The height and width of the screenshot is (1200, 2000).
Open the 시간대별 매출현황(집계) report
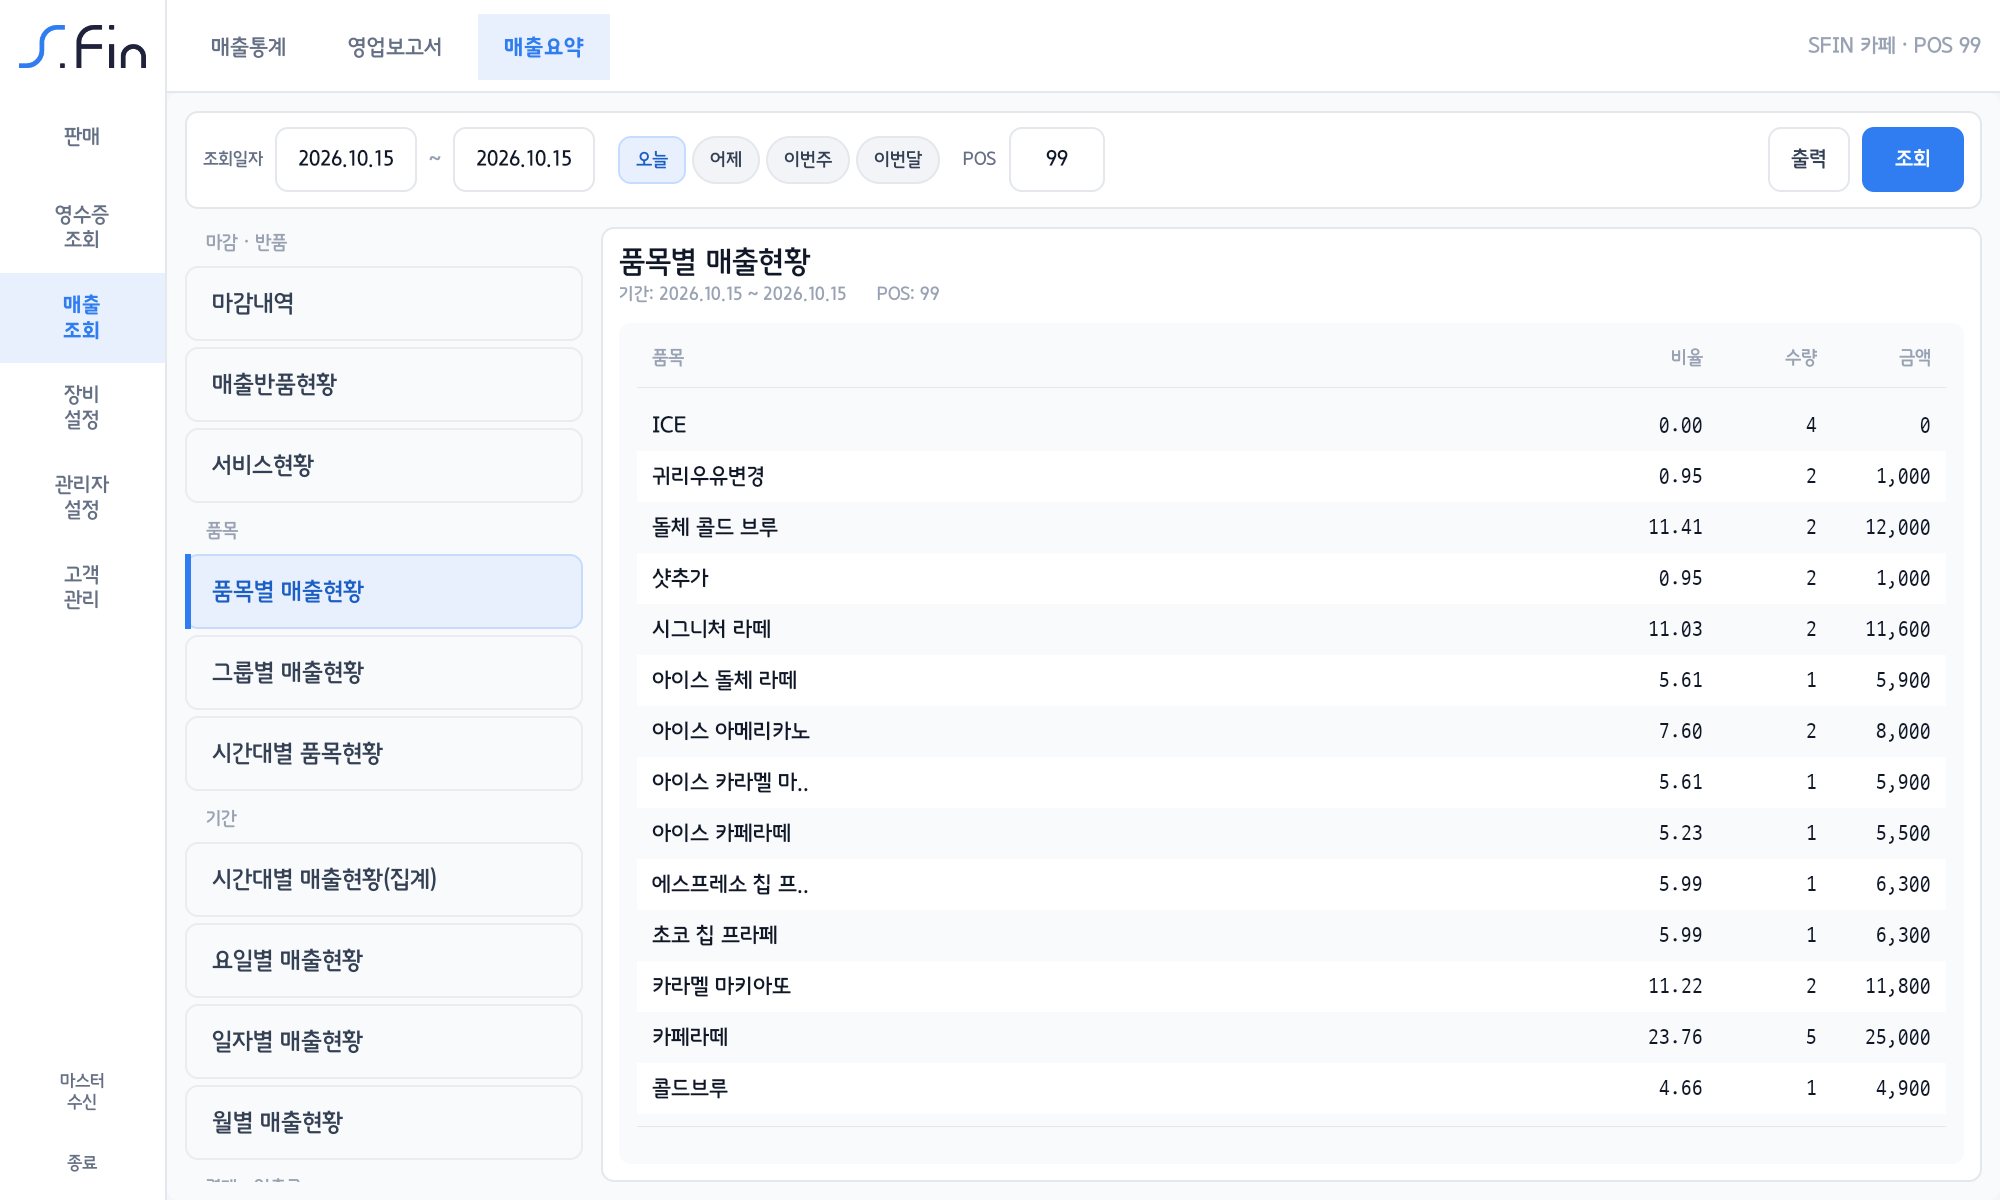pos(384,880)
